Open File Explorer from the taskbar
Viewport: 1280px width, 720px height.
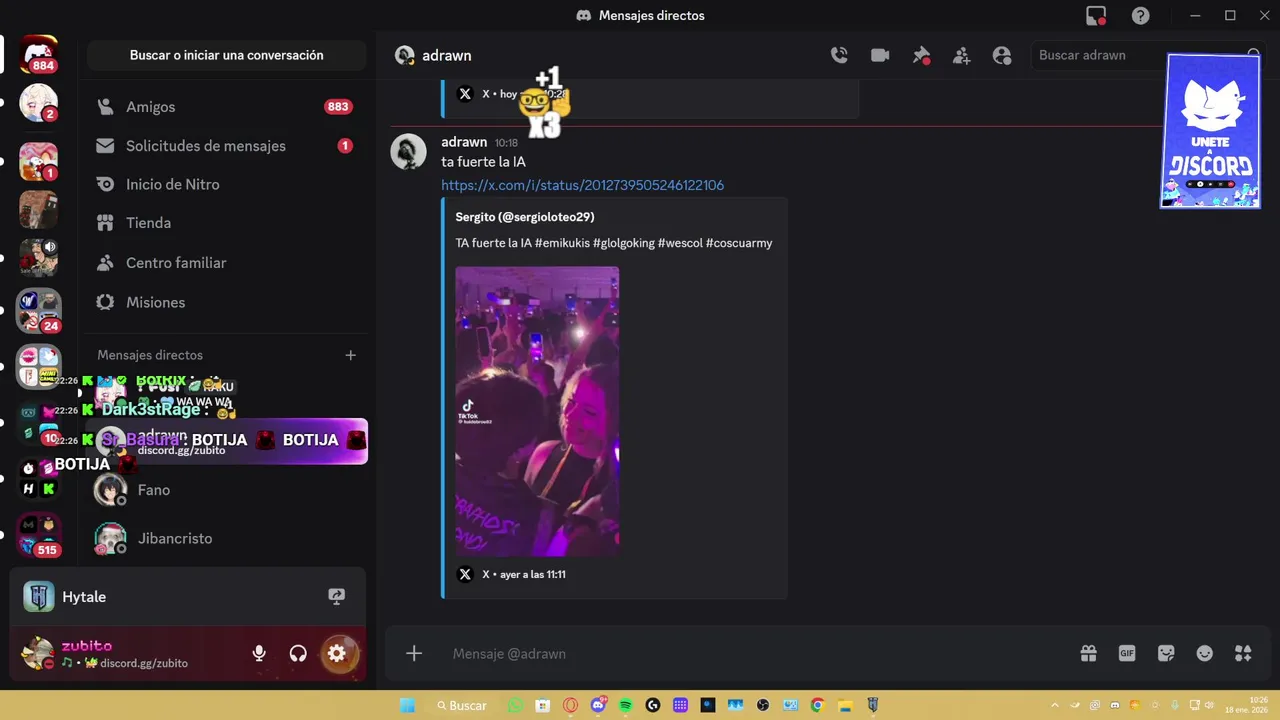point(845,705)
